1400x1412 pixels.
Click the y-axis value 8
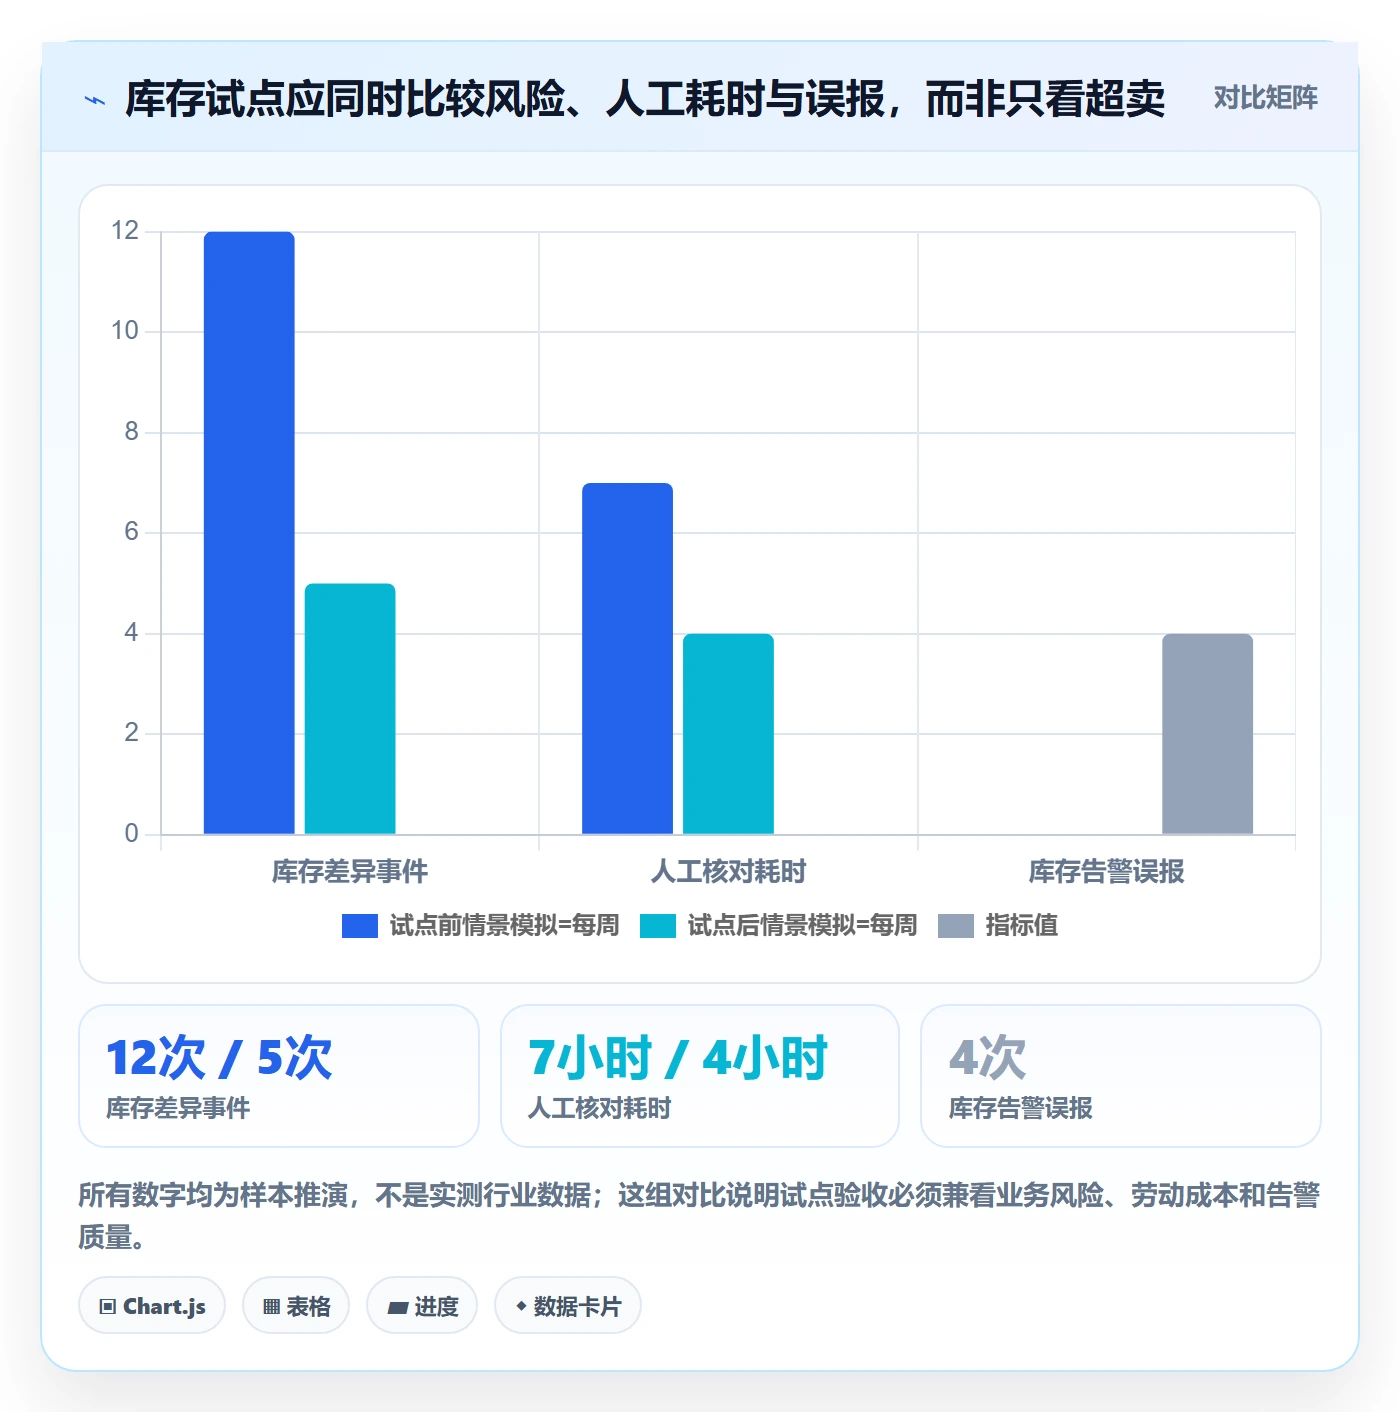(x=132, y=432)
